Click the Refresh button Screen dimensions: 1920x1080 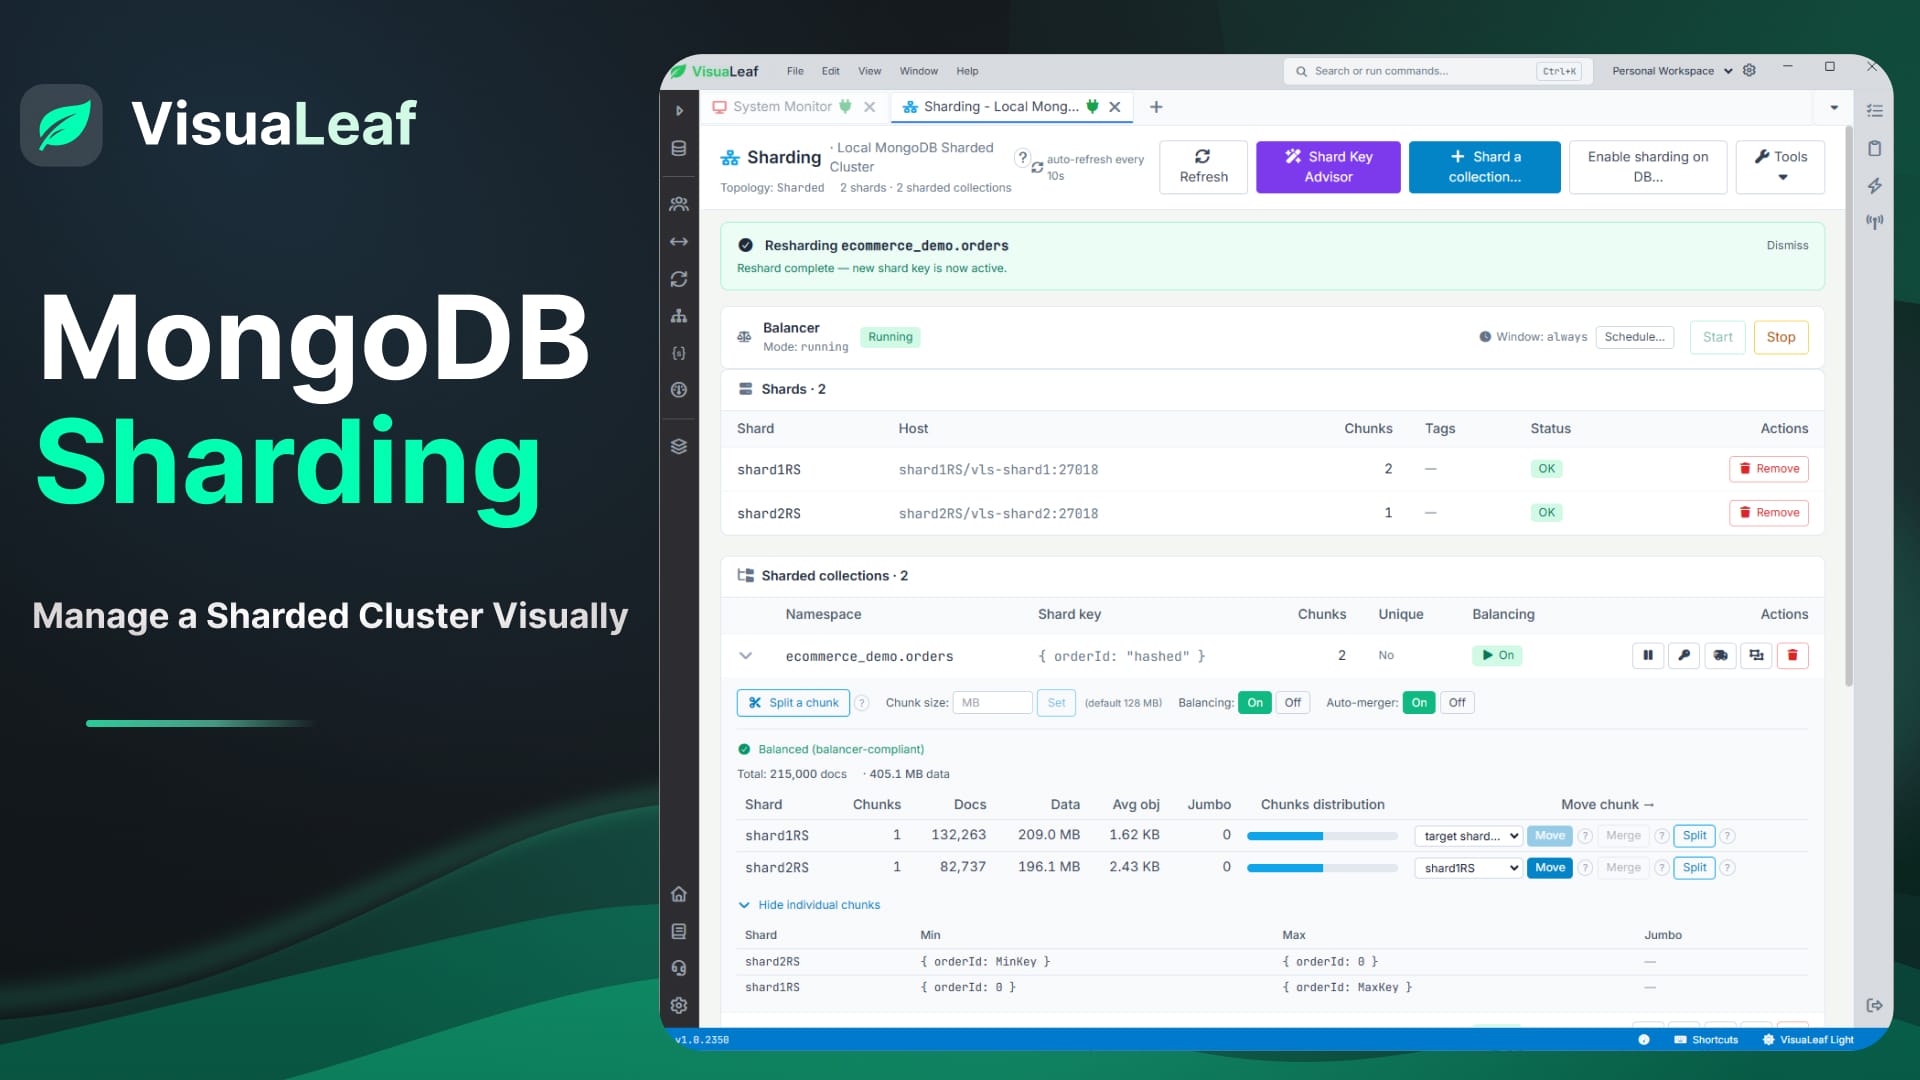point(1203,167)
